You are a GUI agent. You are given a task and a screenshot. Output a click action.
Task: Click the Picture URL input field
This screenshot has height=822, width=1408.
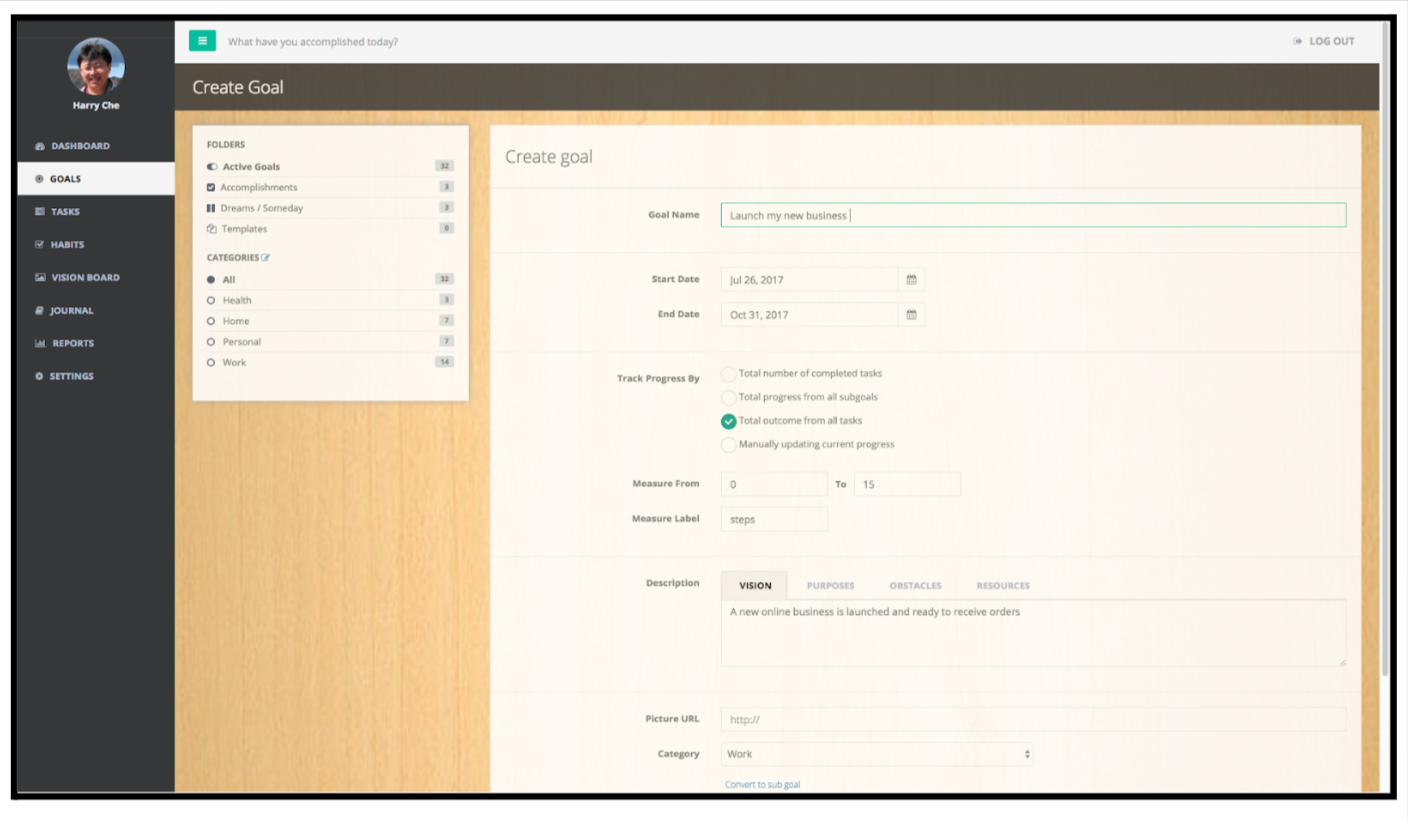click(1033, 719)
